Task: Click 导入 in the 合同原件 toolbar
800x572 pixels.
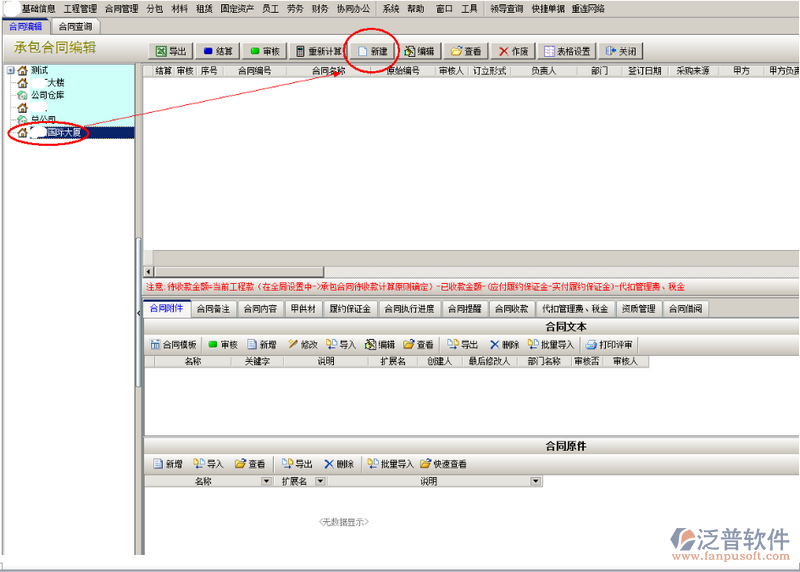Action: pos(208,464)
